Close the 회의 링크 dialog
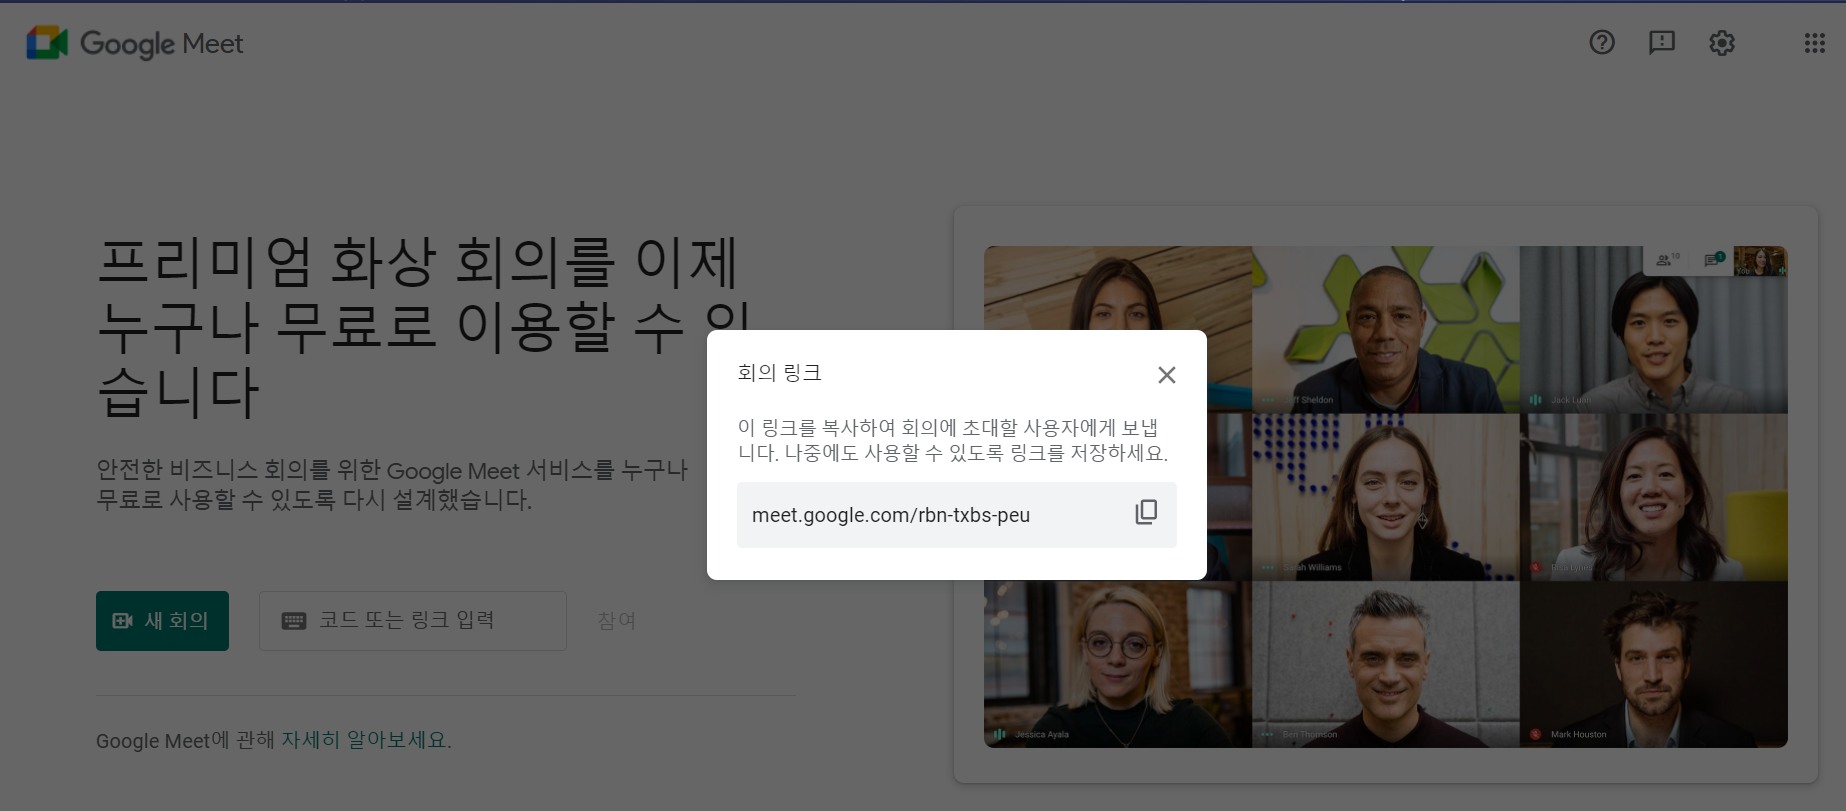The height and width of the screenshot is (811, 1846). [x=1166, y=375]
